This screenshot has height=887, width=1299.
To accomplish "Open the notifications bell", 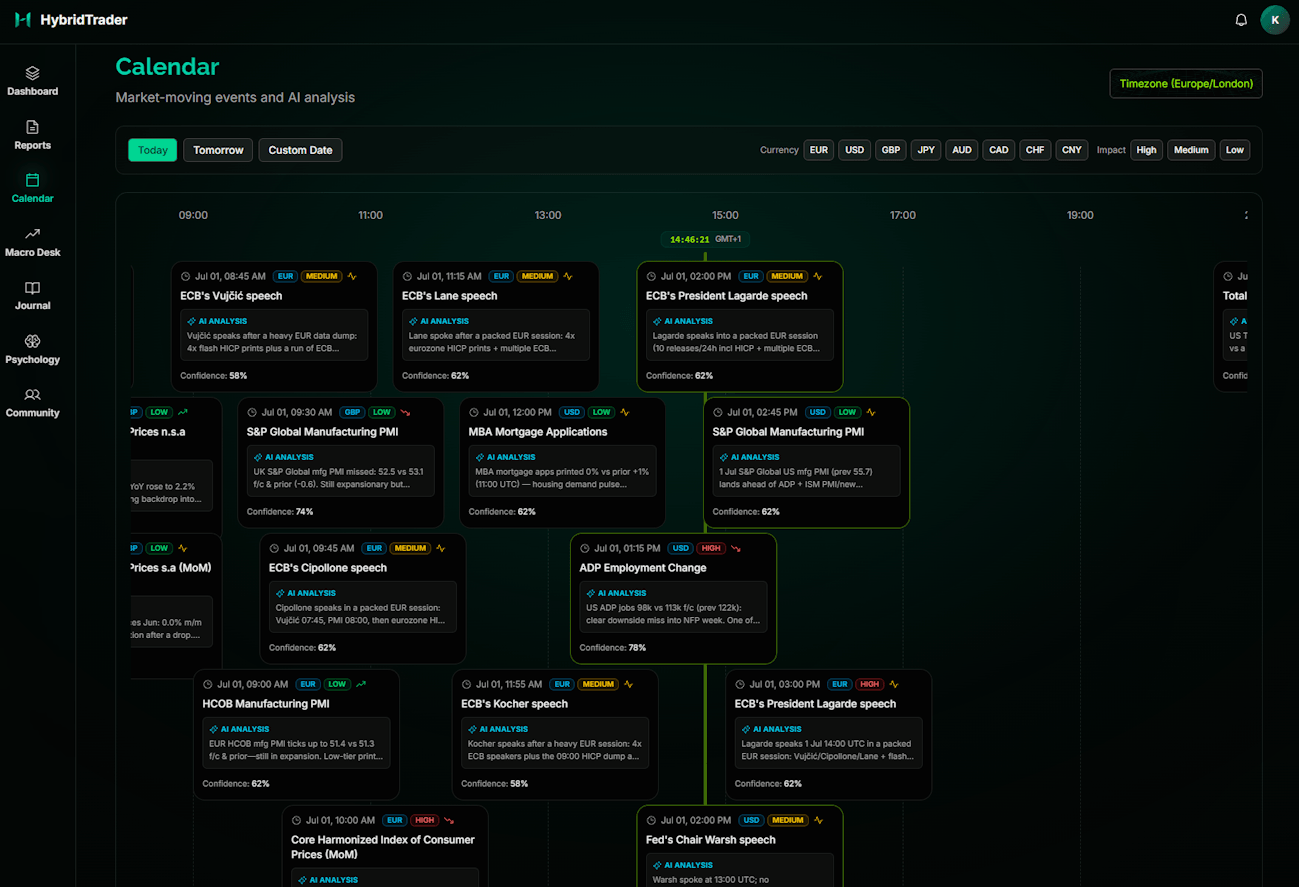I will click(1241, 20).
